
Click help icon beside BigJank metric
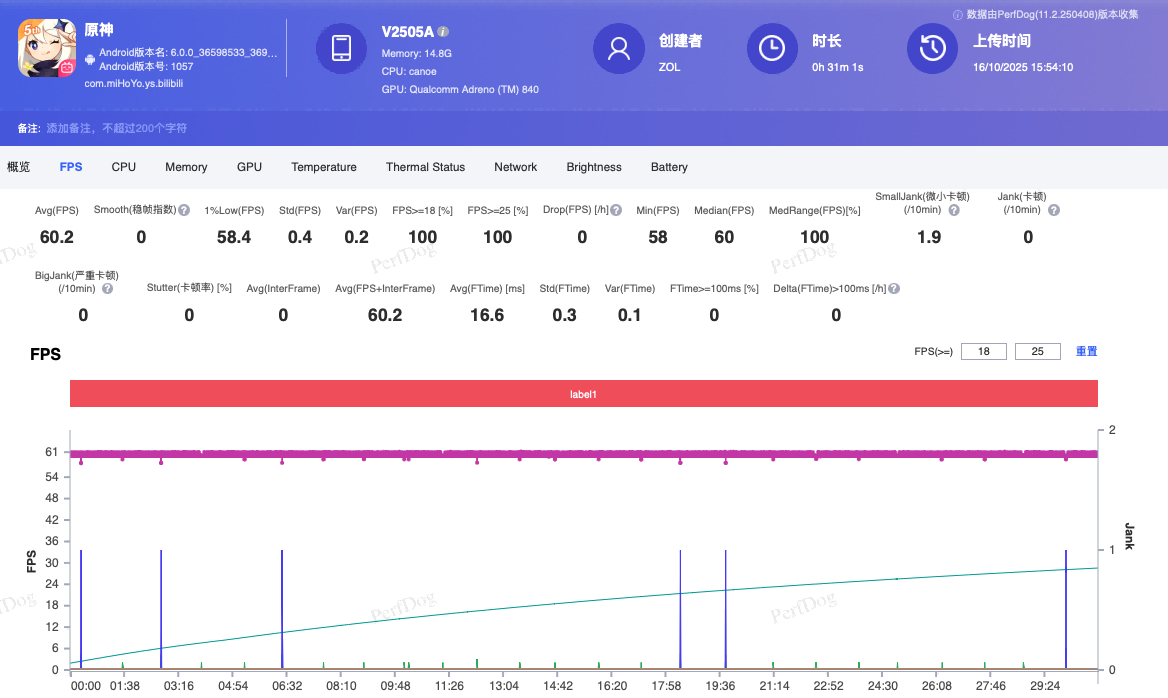pos(107,288)
